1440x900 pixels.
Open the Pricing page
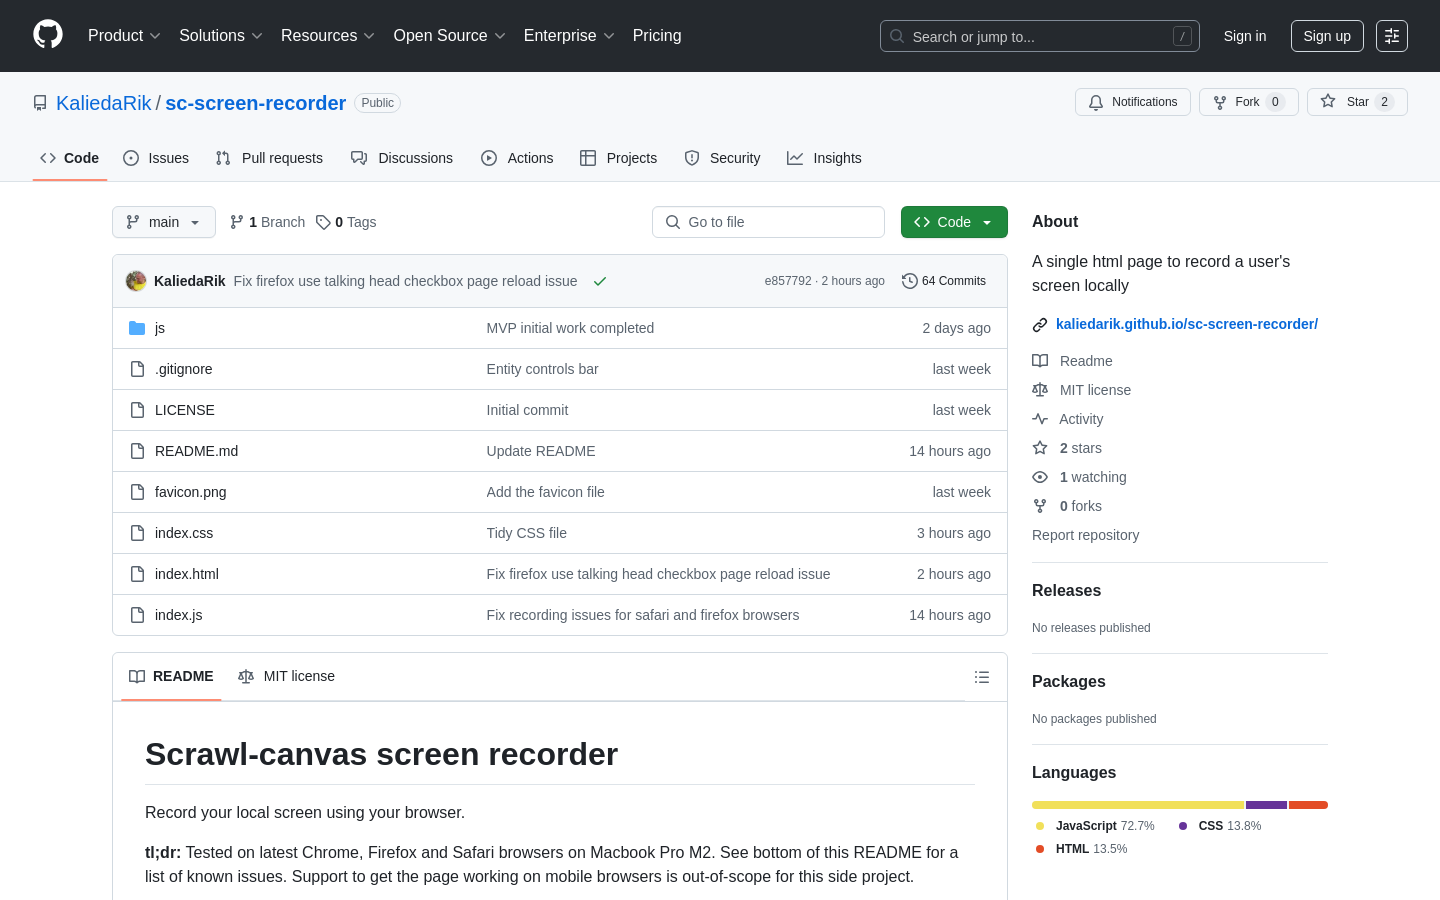[657, 36]
